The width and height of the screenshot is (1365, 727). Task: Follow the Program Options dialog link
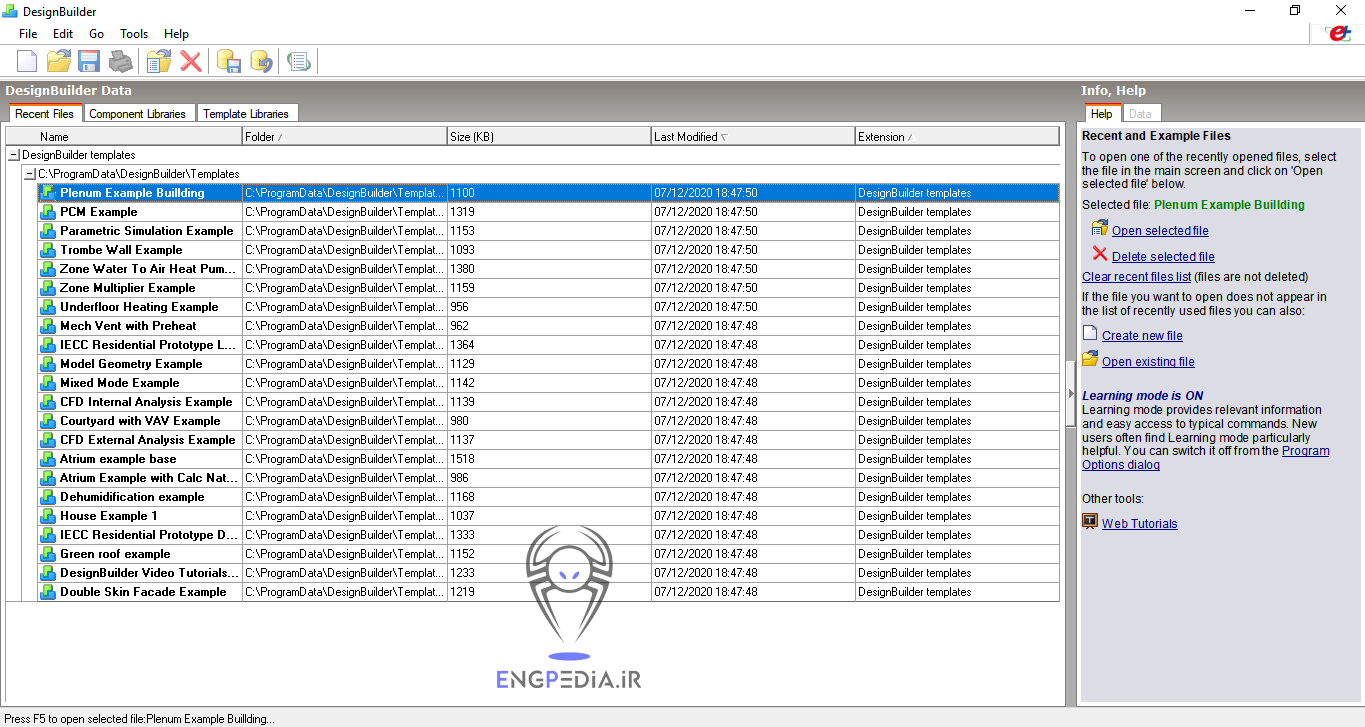tap(1120, 464)
